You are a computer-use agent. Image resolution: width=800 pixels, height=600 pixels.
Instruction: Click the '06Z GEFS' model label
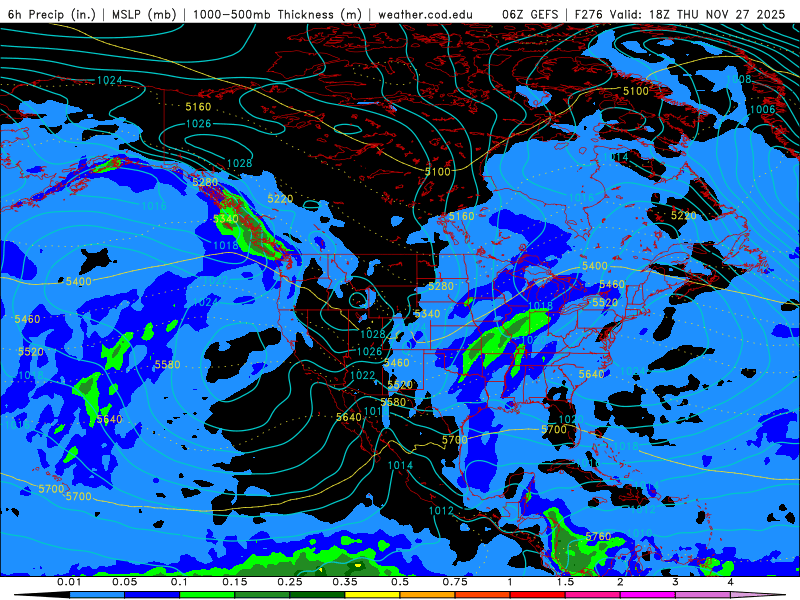pos(530,14)
